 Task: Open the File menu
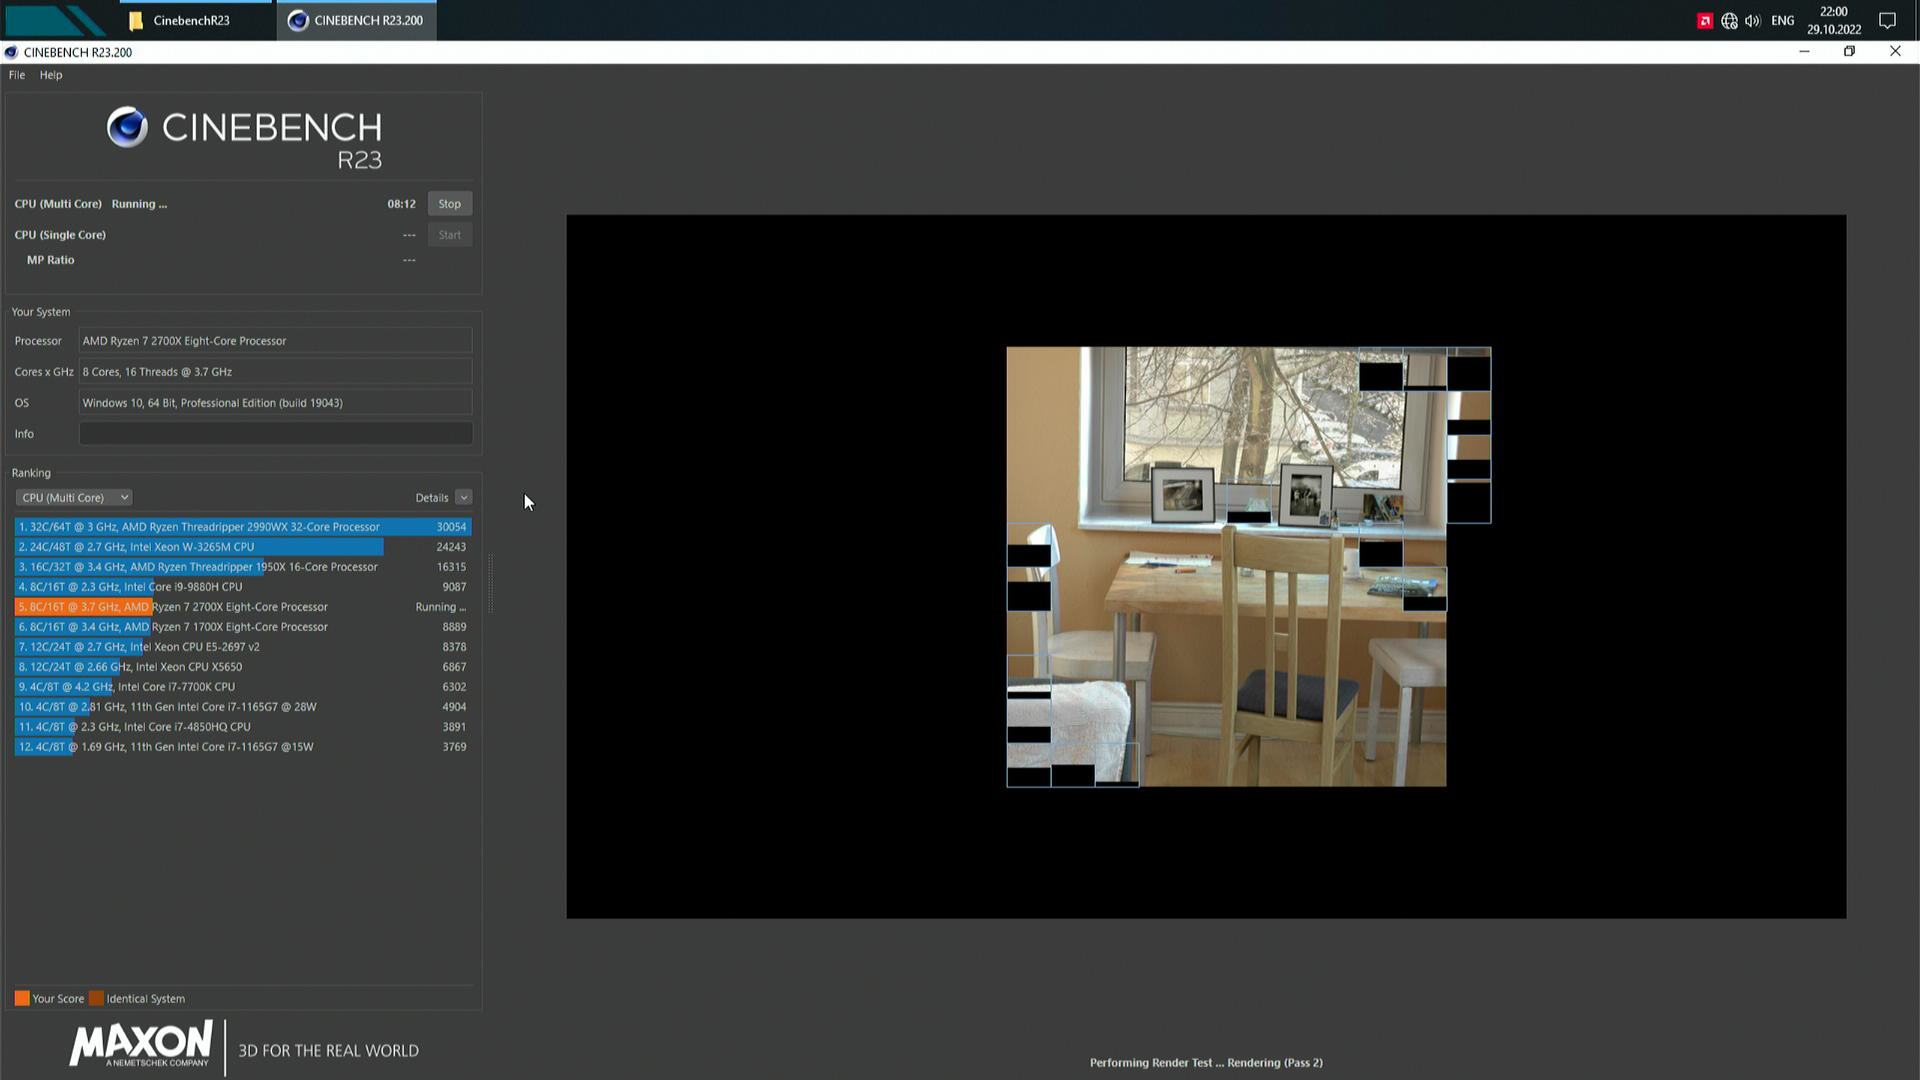[17, 75]
